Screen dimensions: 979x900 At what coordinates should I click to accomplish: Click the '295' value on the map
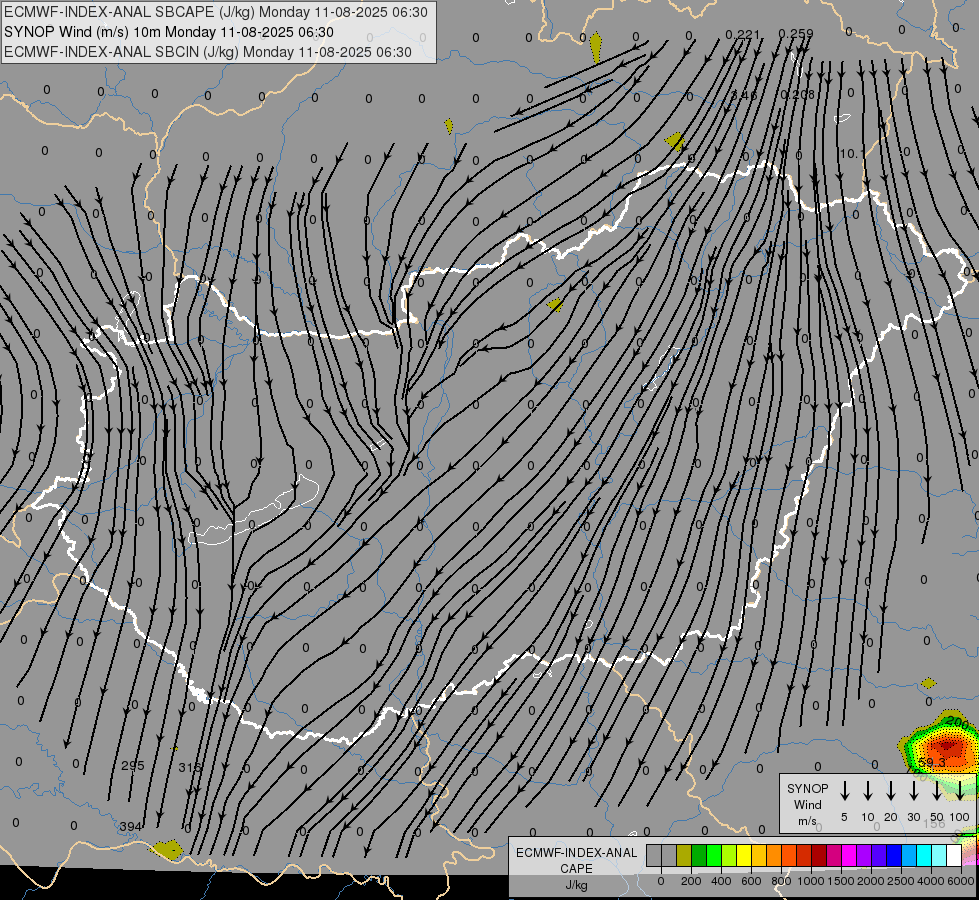tap(133, 766)
